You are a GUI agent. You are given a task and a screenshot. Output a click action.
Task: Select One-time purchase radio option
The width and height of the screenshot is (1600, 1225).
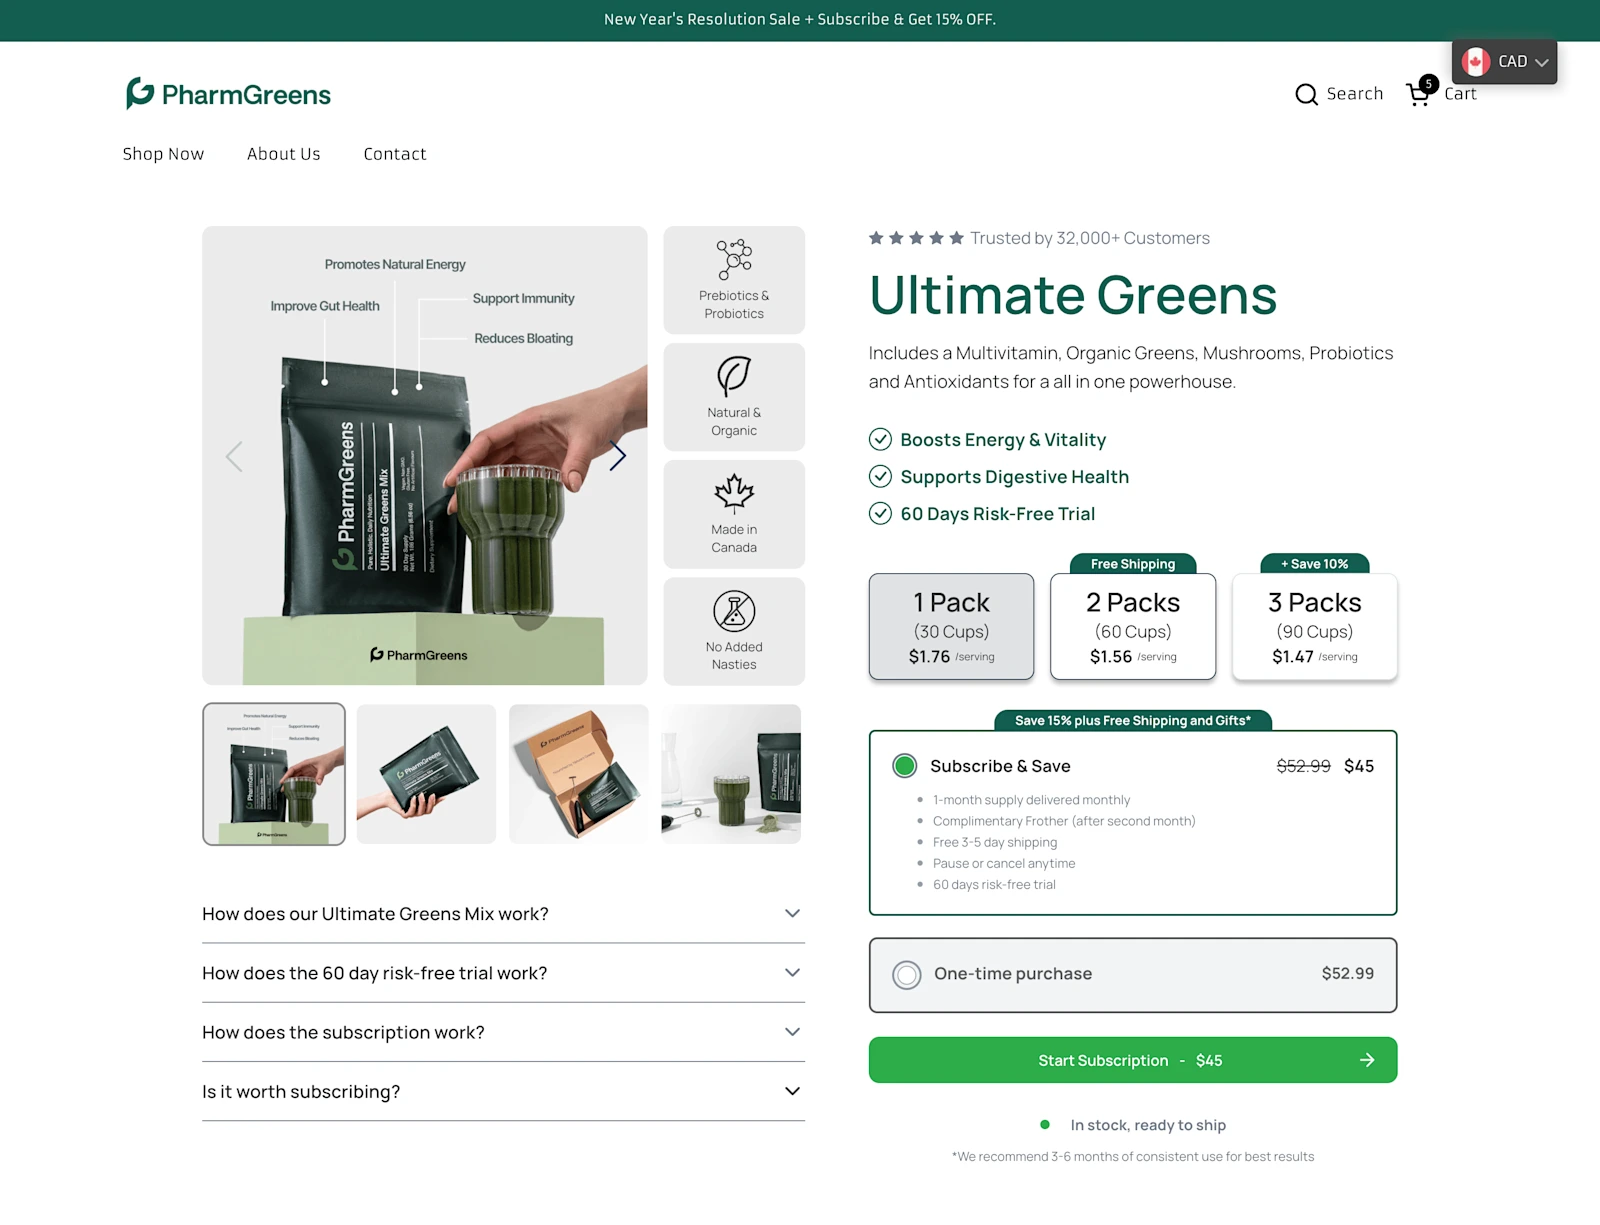(x=907, y=975)
